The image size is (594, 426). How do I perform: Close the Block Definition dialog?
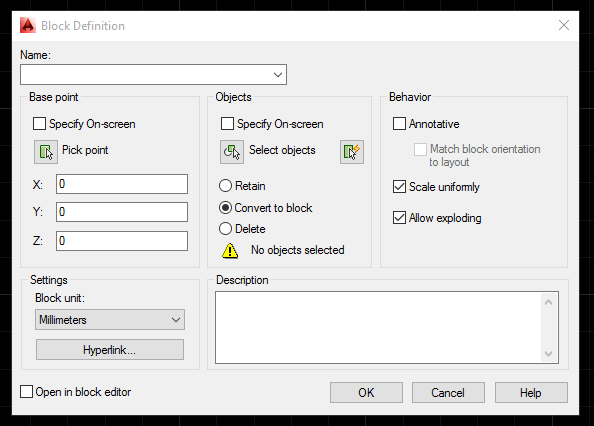click(564, 25)
